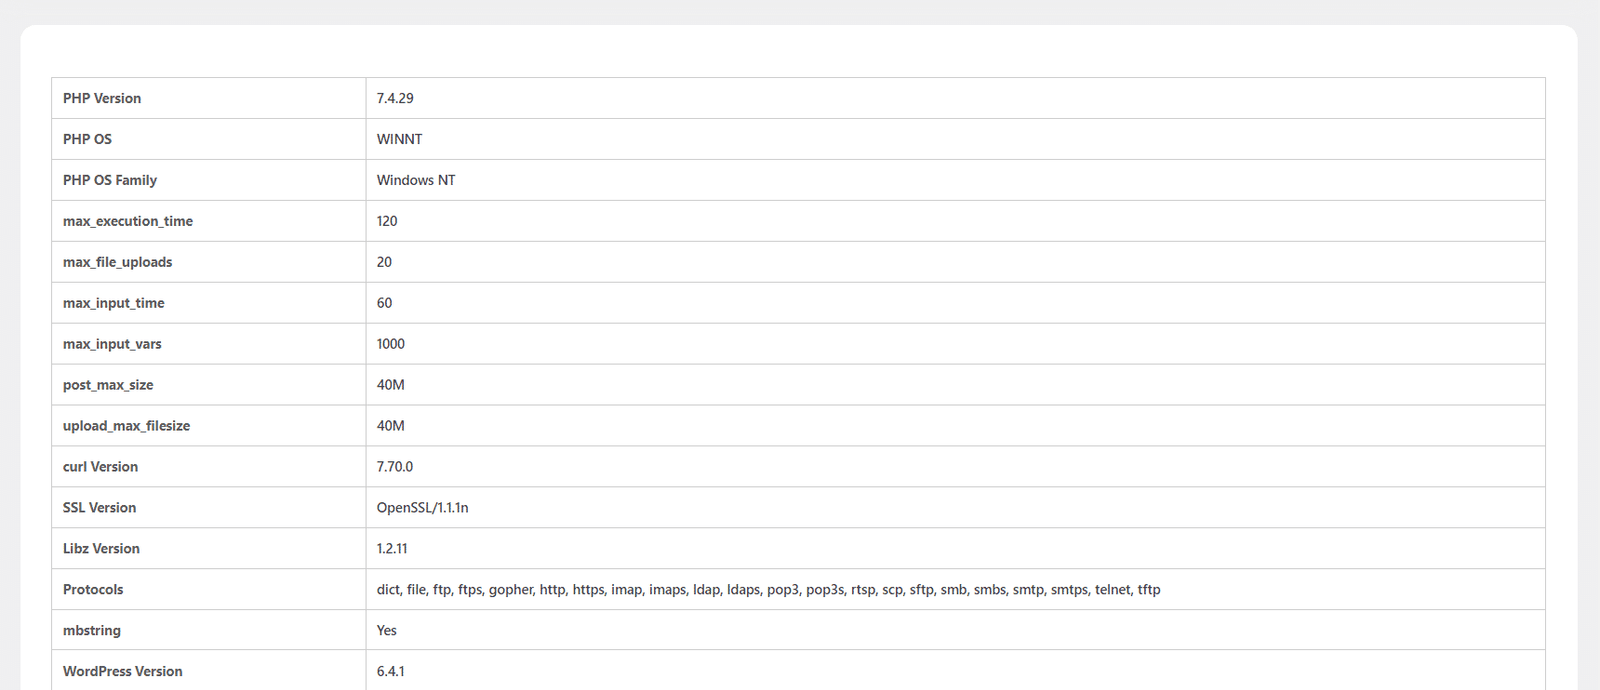Select the PHP OS row label

click(x=87, y=139)
